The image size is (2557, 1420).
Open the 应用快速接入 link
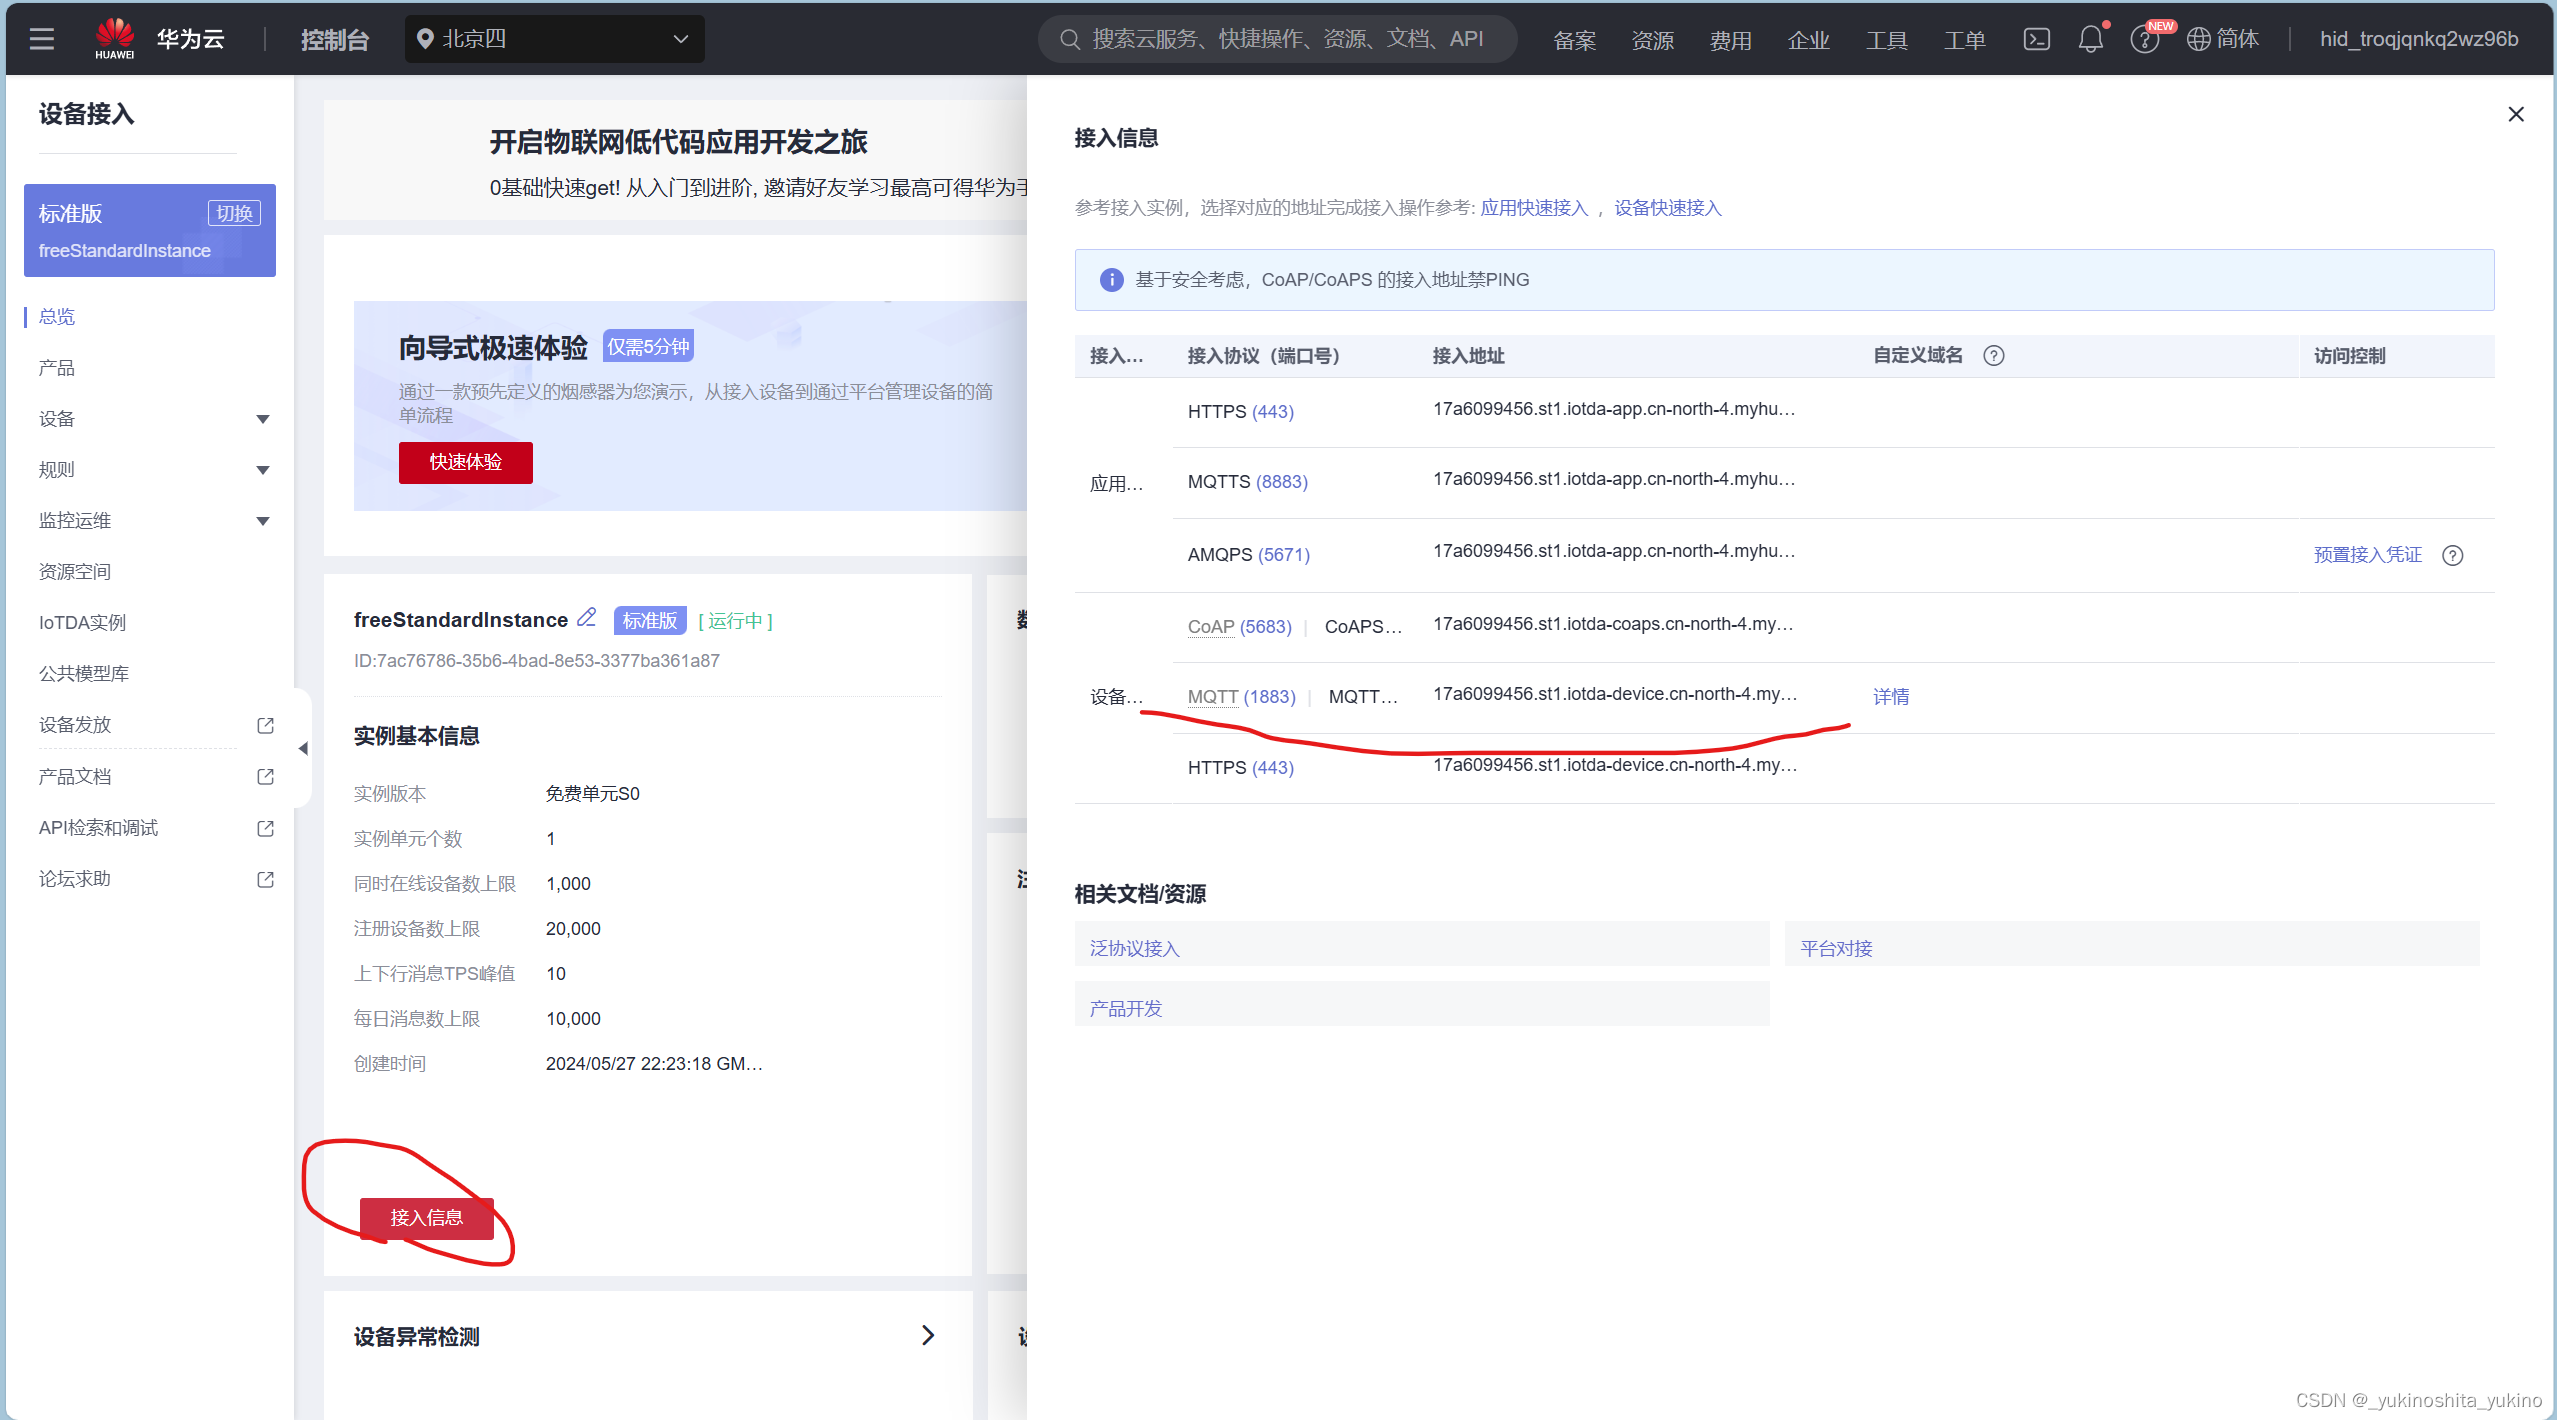(1534, 208)
